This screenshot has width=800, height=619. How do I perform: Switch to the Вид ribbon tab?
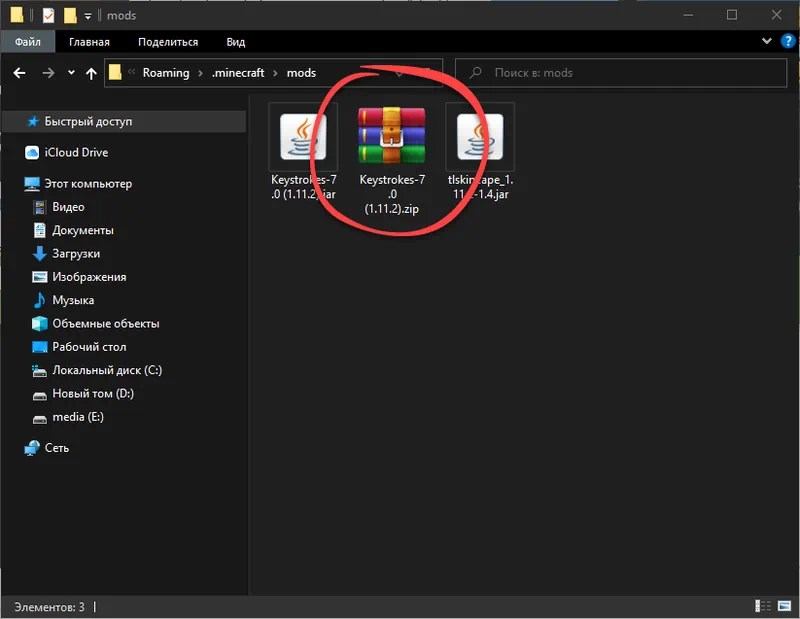[235, 42]
